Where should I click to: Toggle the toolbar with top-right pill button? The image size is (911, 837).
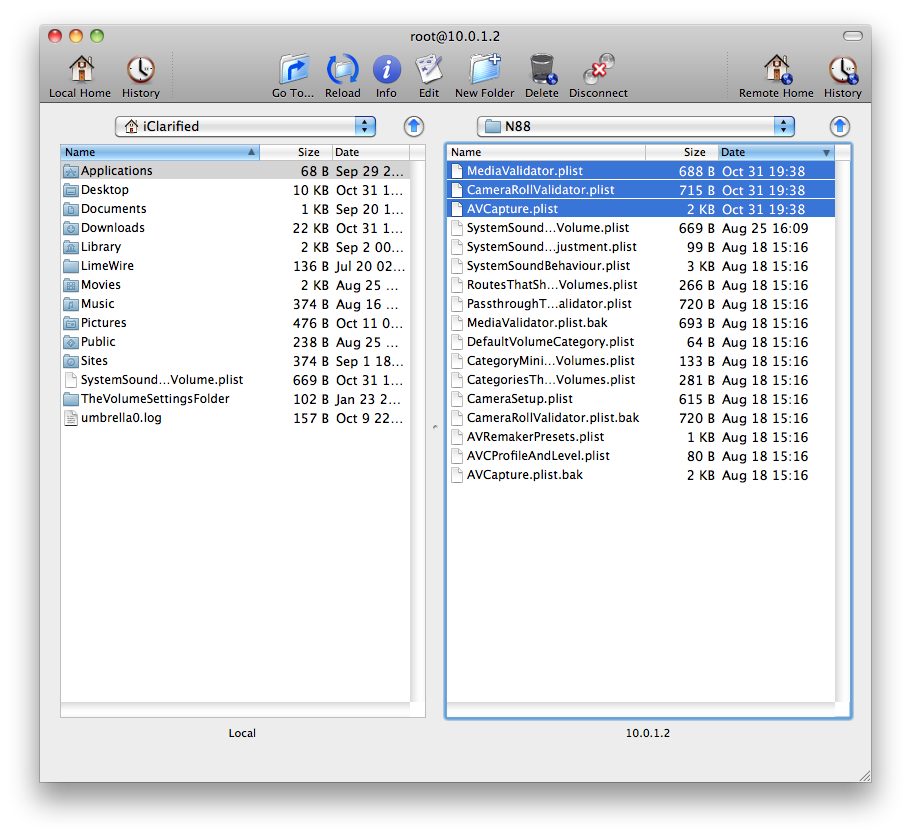[852, 36]
